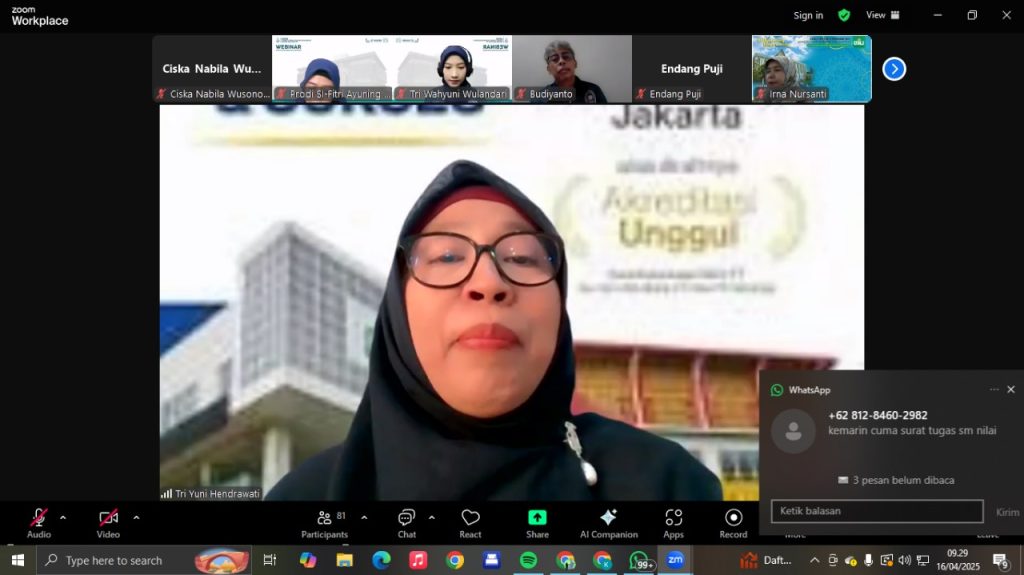Open WhatsApp notification options (three dots)
Screen dimensions: 1024x575
click(x=994, y=389)
